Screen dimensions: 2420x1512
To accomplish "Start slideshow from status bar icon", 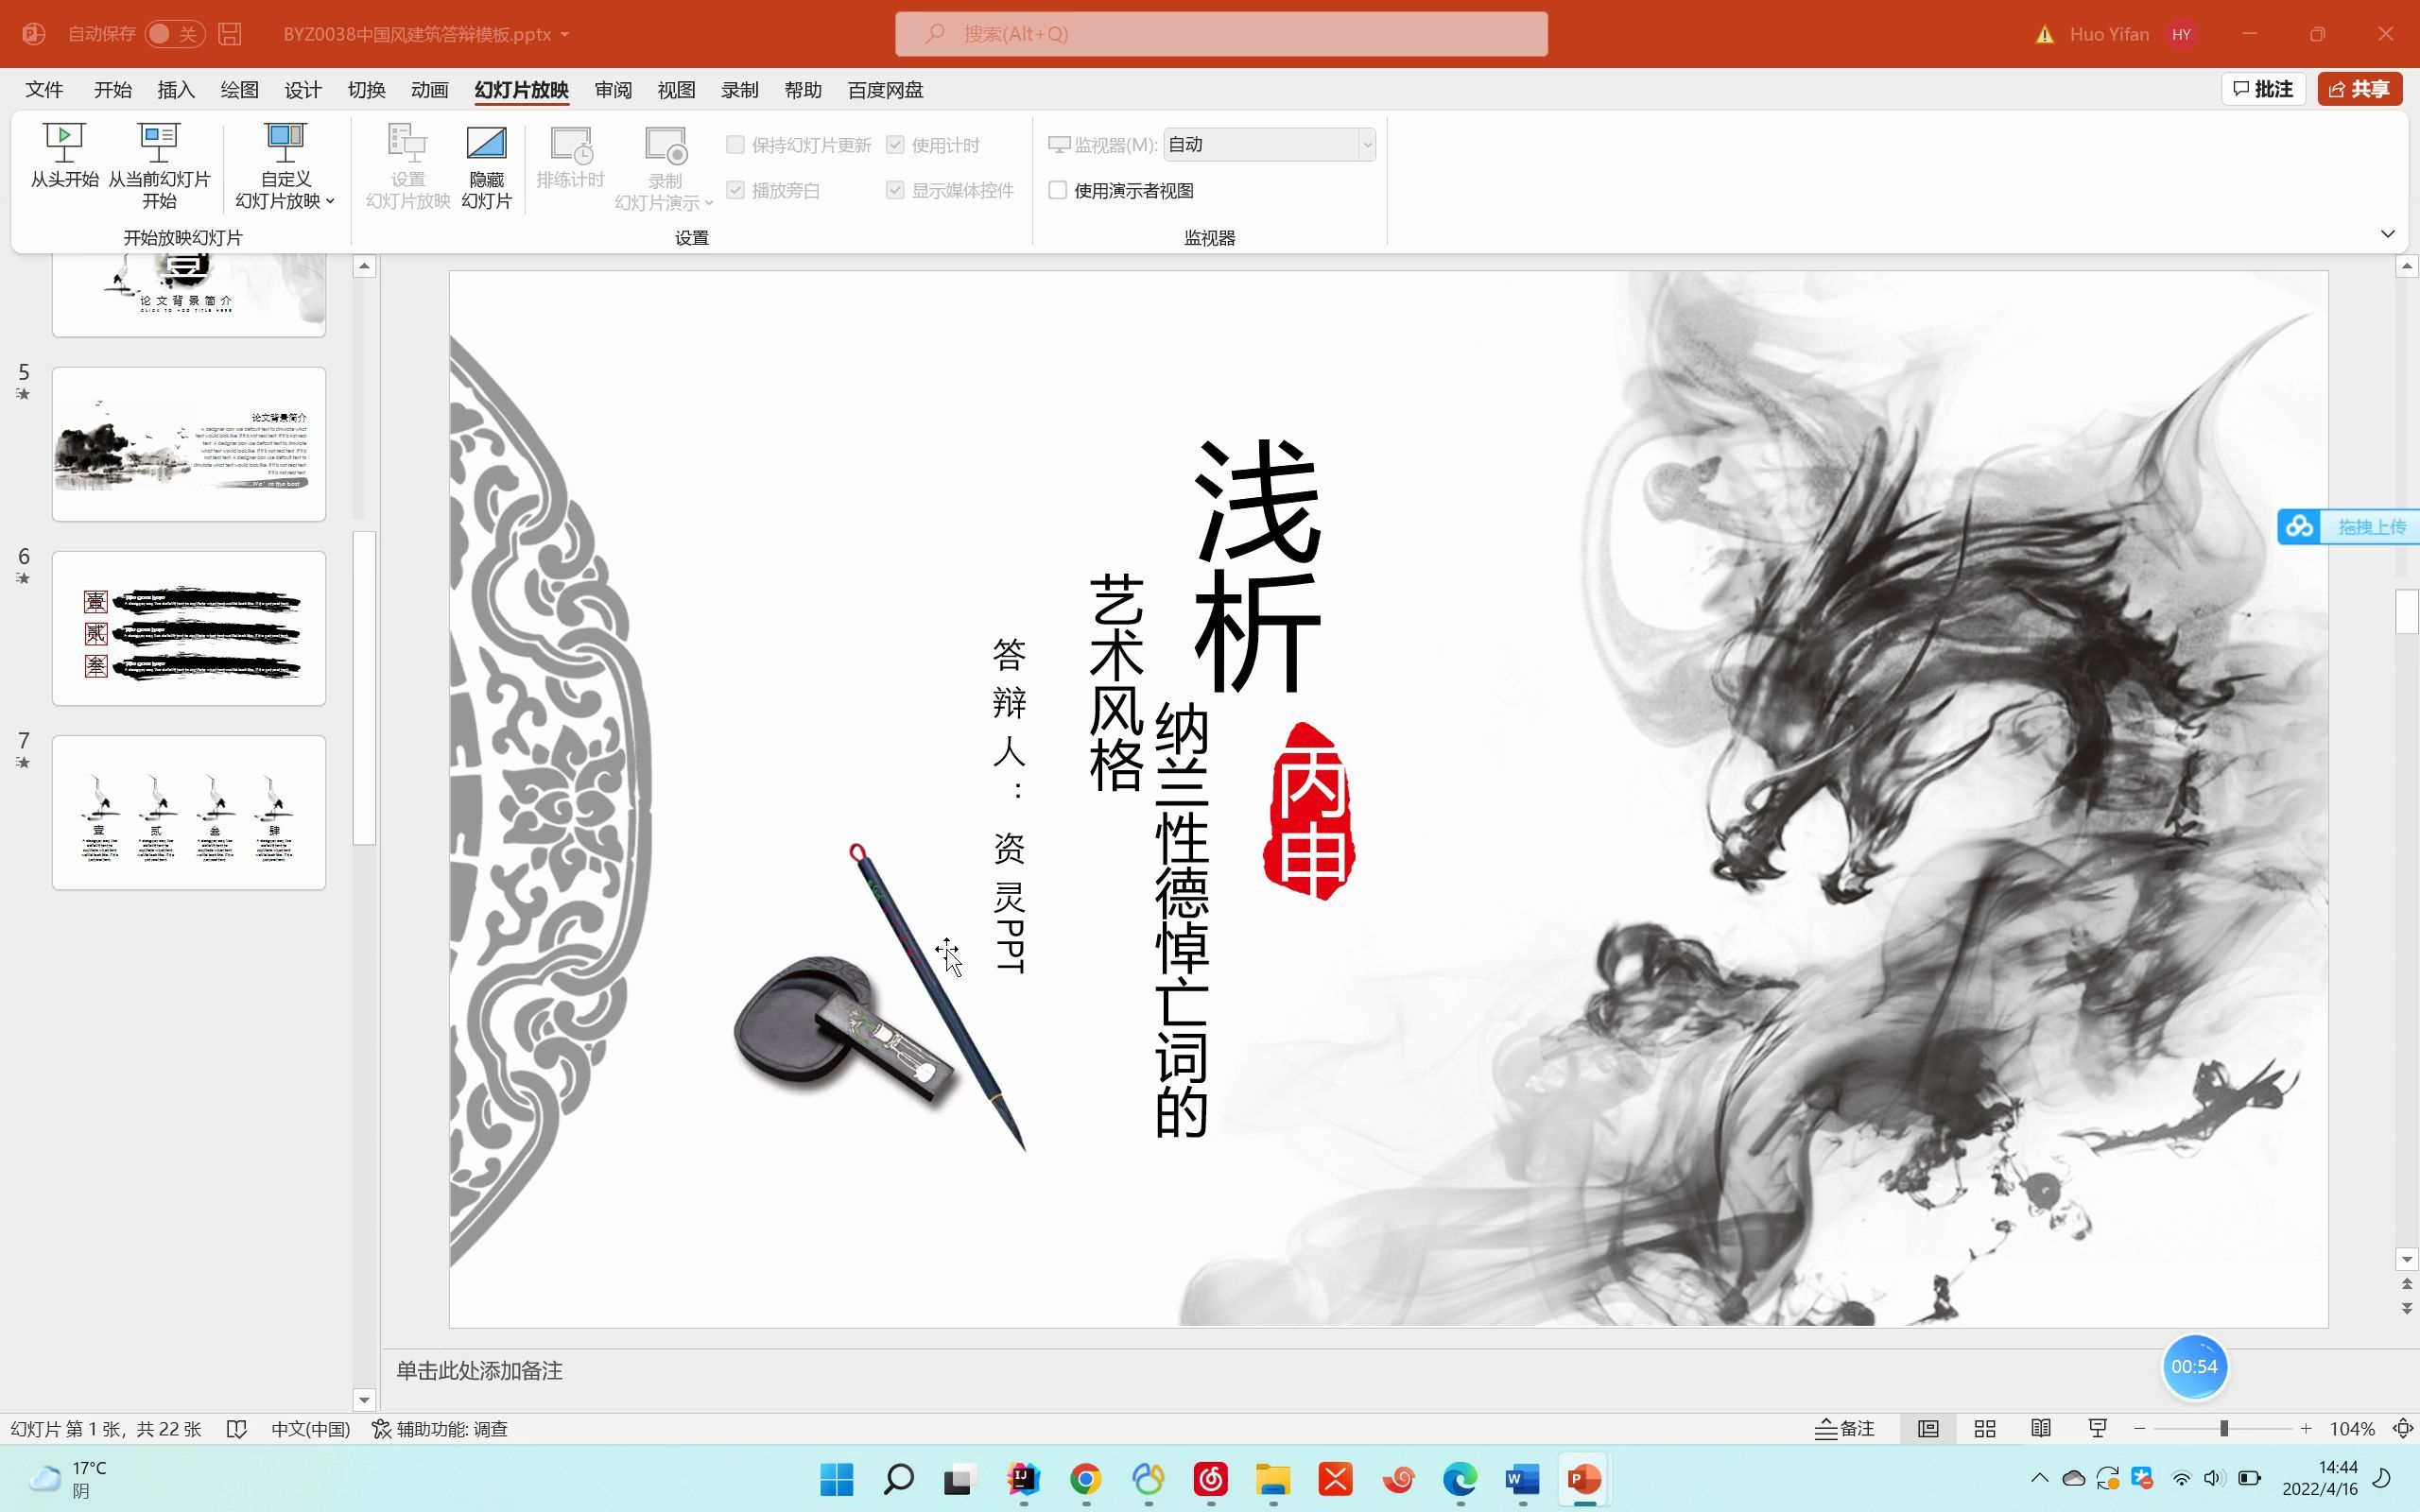I will 2097,1429.
